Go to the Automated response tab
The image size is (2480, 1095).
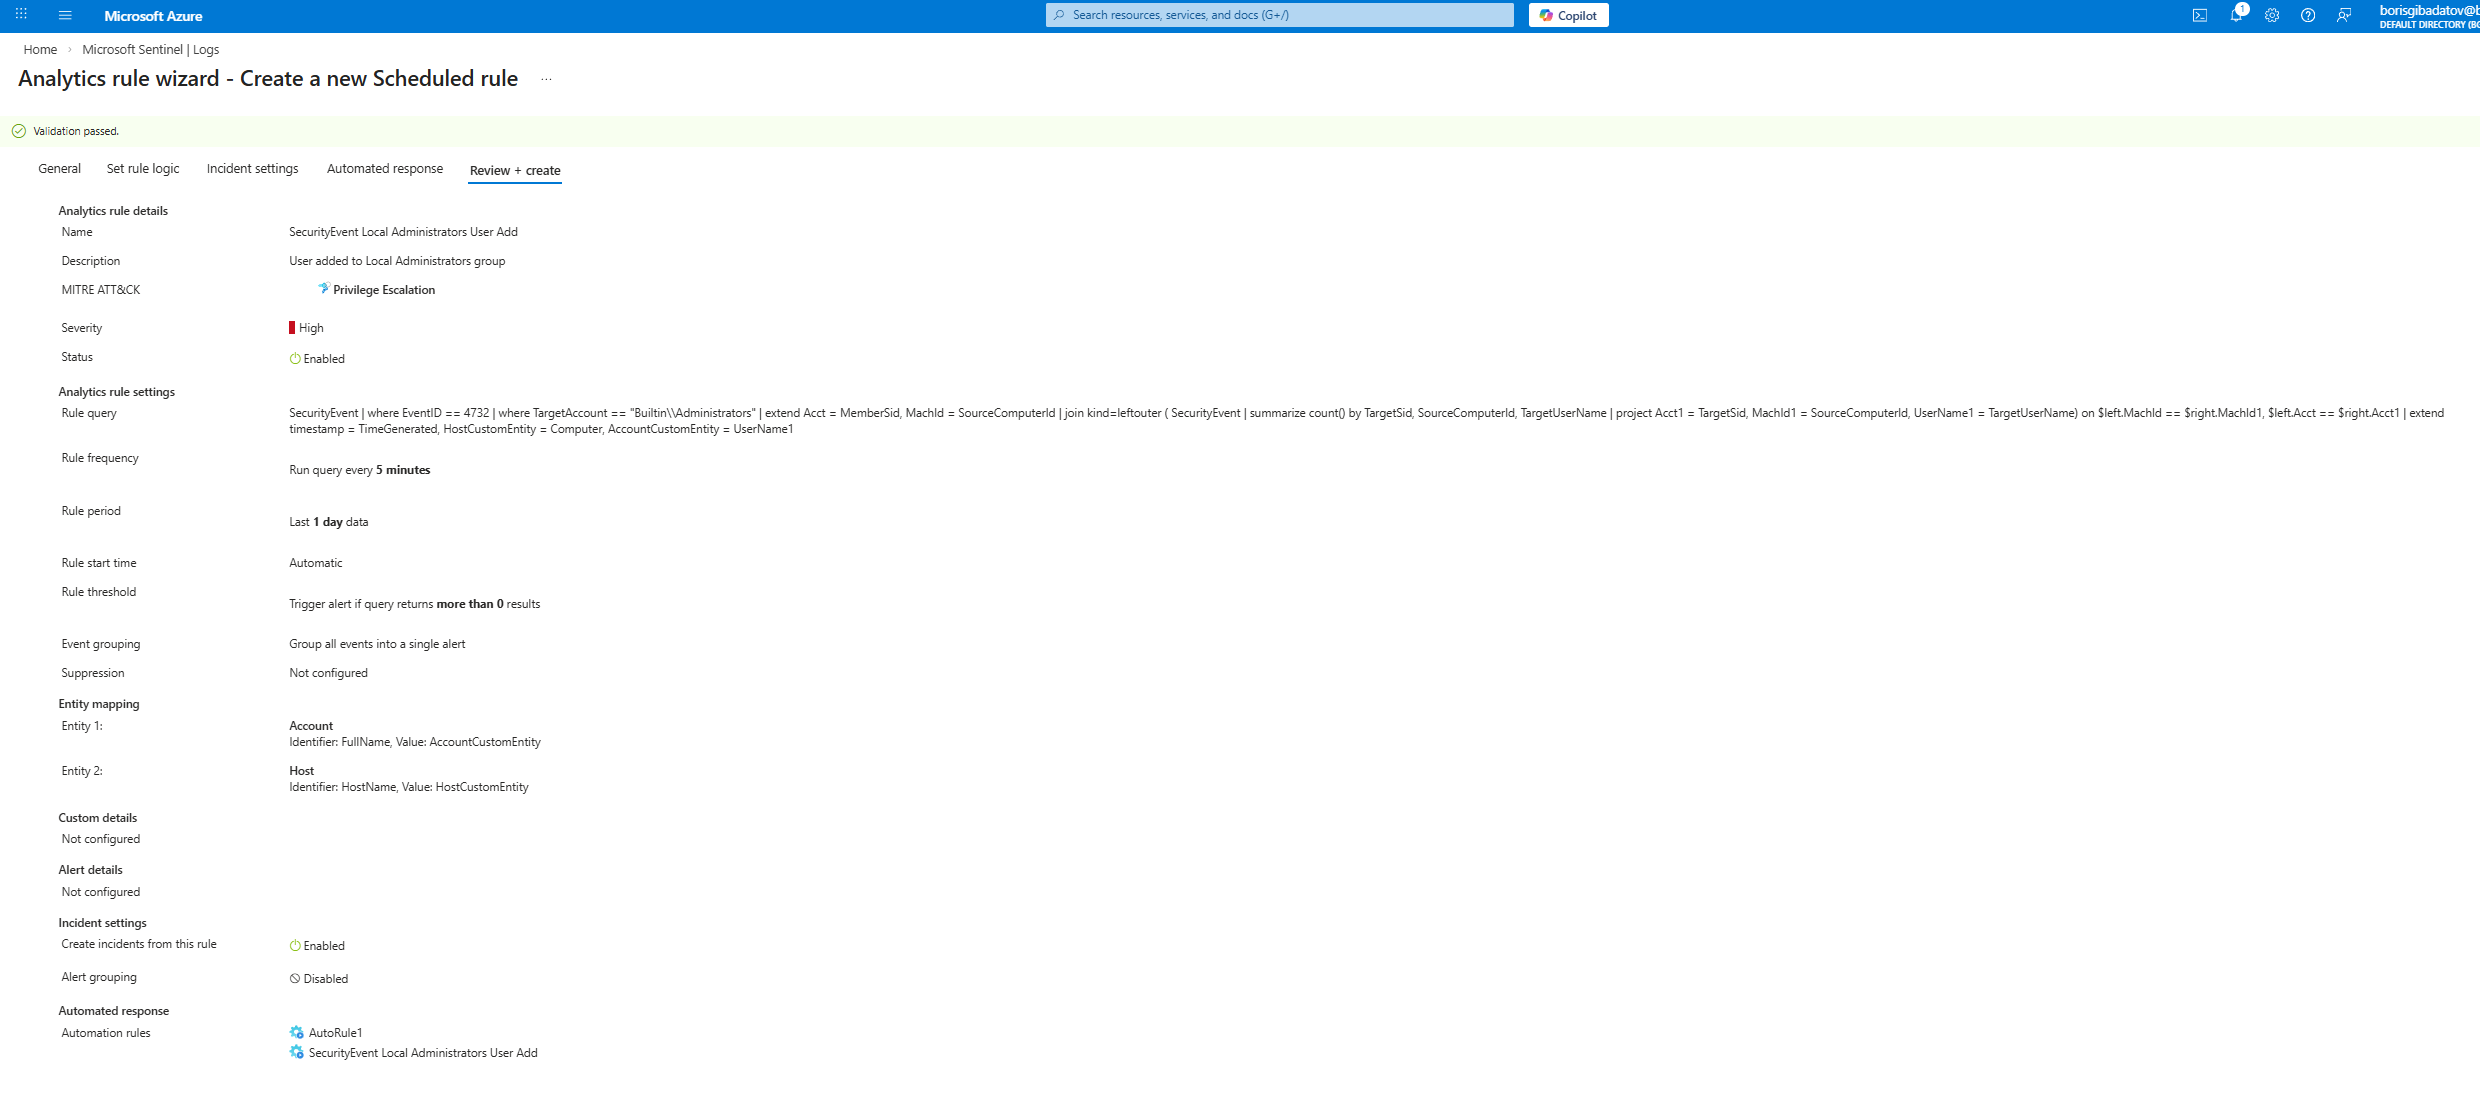[384, 169]
